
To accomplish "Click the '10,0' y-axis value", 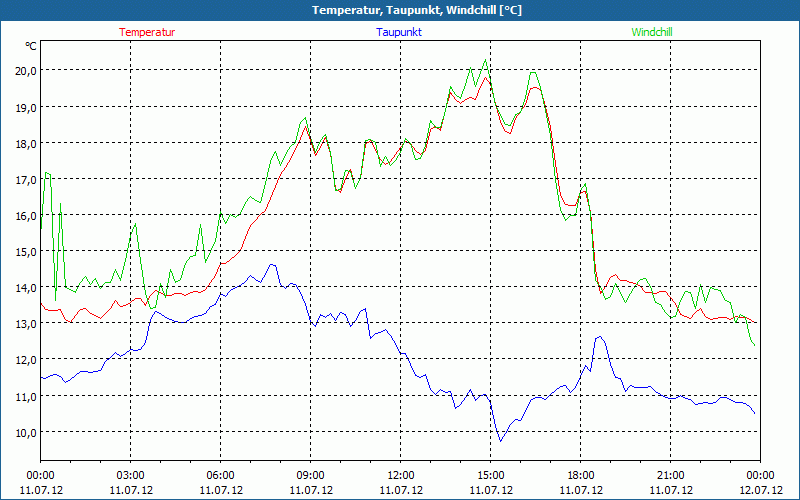I will 25,433.
